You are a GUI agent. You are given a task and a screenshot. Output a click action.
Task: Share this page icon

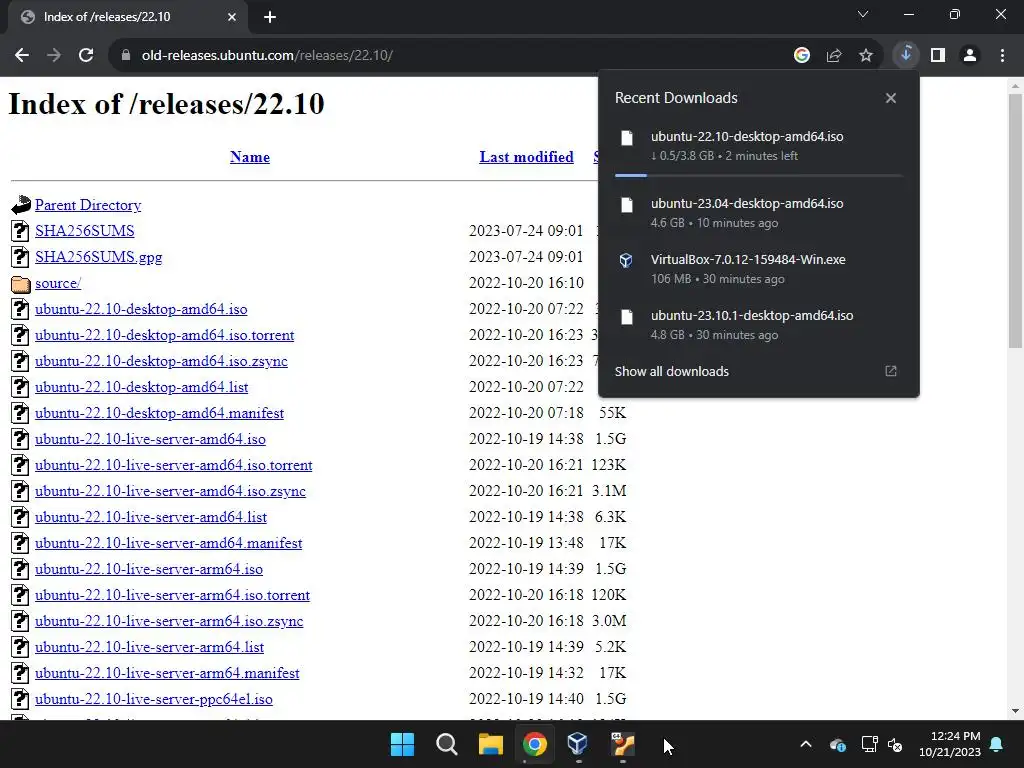(x=834, y=56)
